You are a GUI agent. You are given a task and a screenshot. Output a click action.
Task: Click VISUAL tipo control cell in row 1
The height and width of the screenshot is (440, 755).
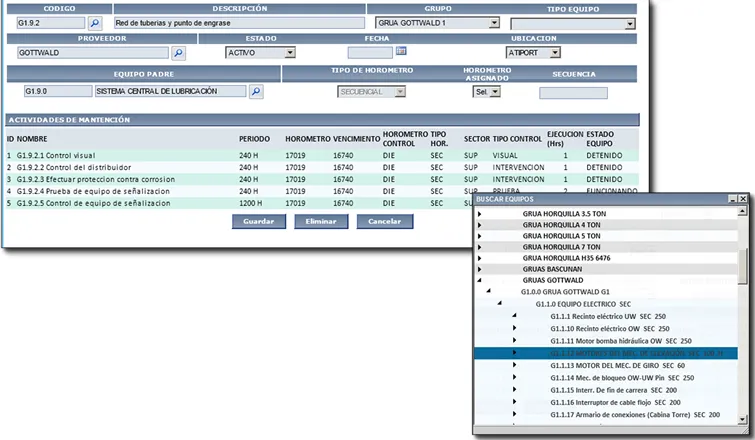coord(505,155)
